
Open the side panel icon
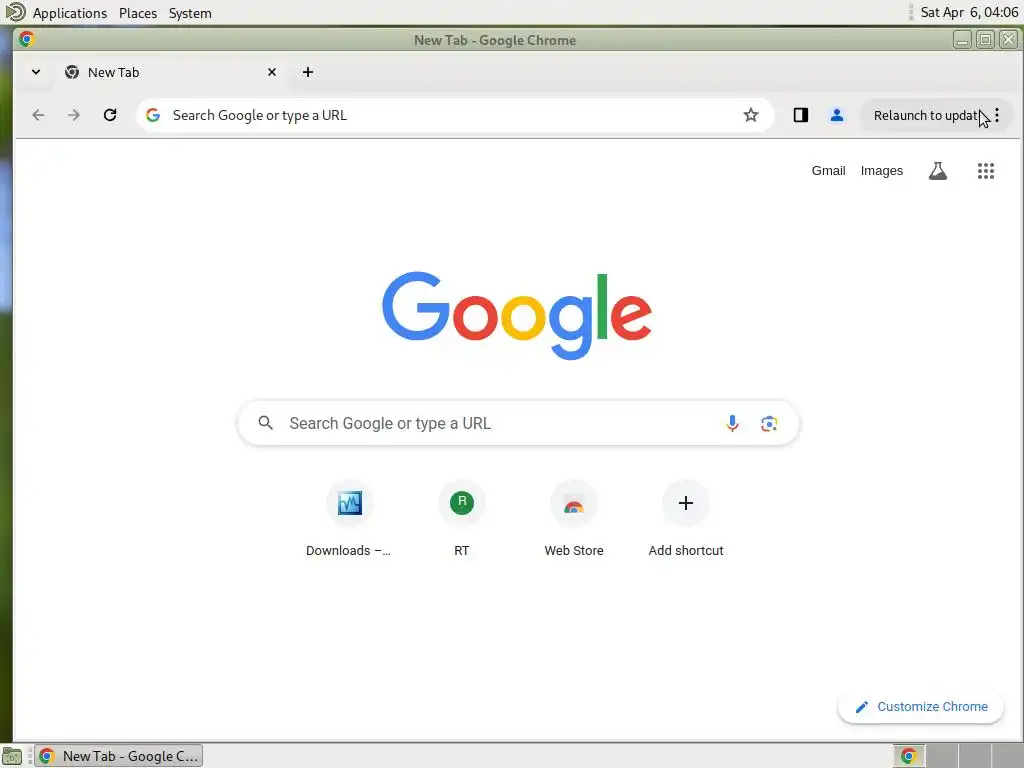tap(801, 116)
